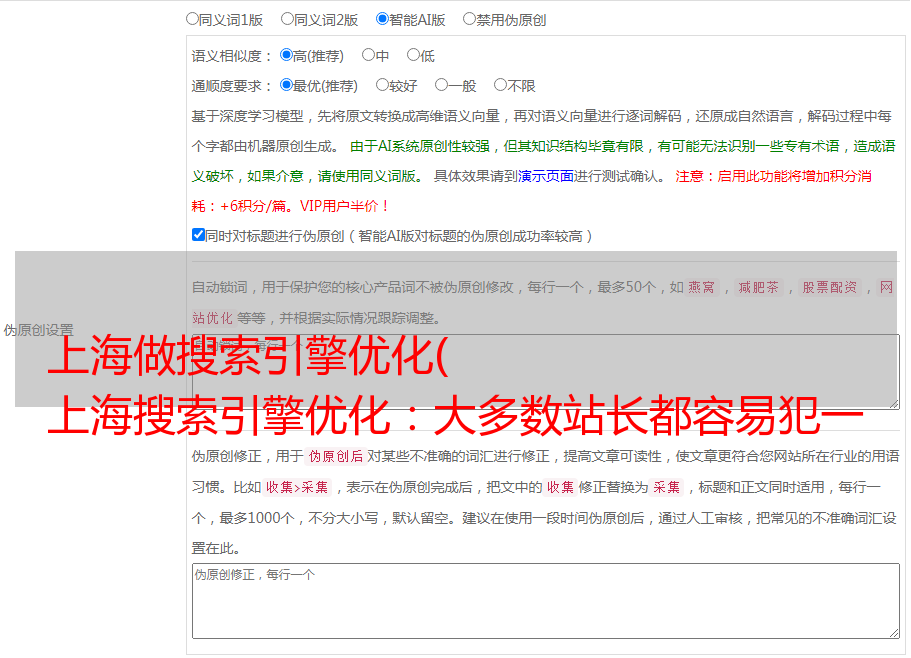911x658 pixels.
Task: Grab the resize handle of 伪原创修正 textarea
Action: coord(894,633)
